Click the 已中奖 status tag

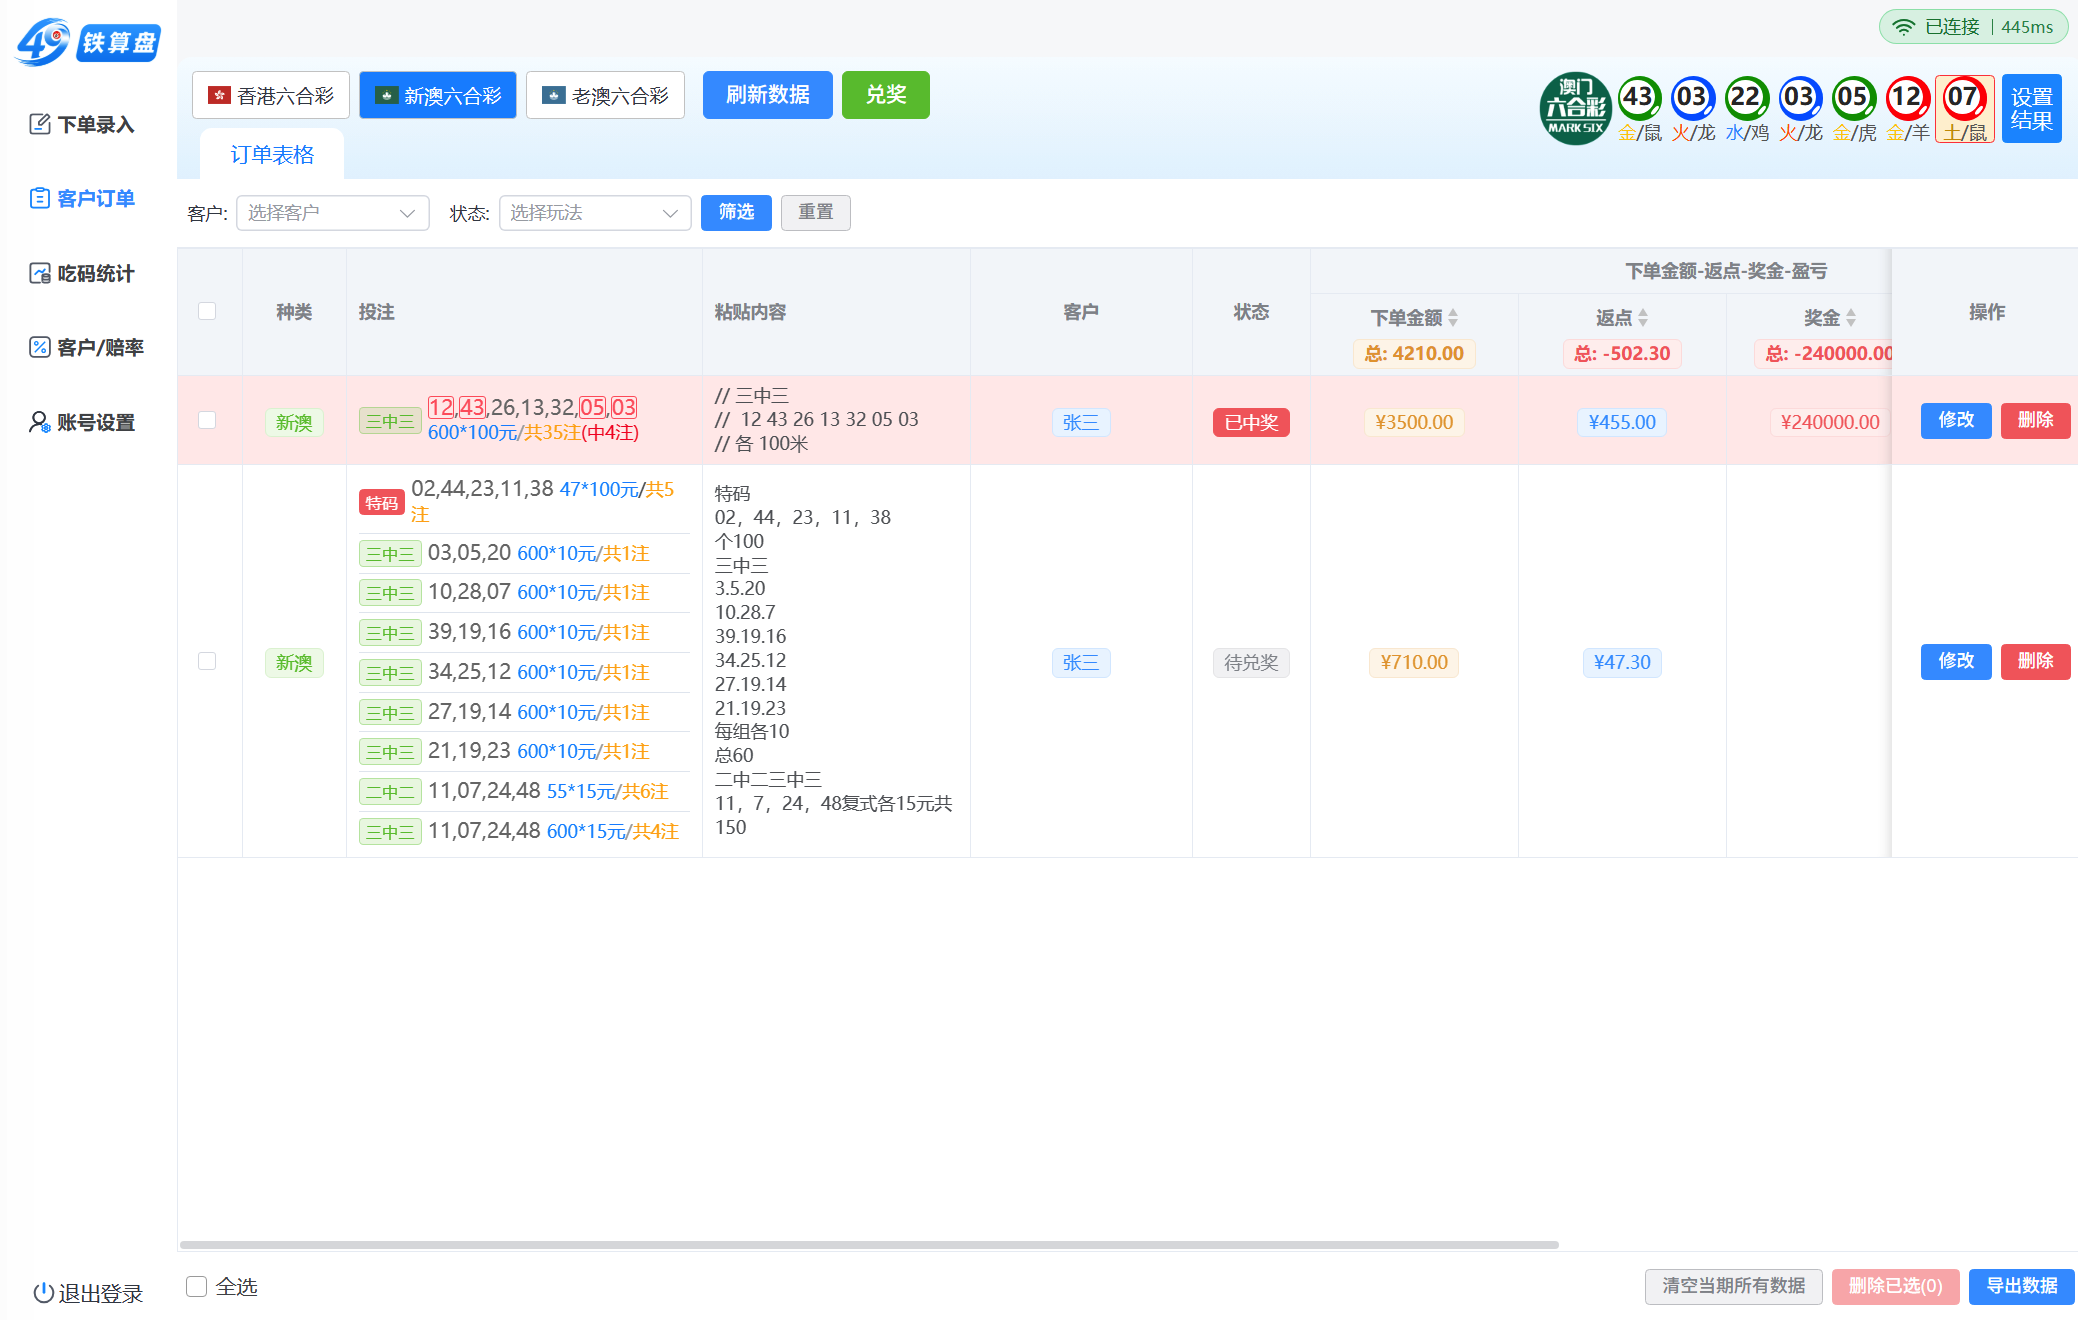coord(1251,422)
